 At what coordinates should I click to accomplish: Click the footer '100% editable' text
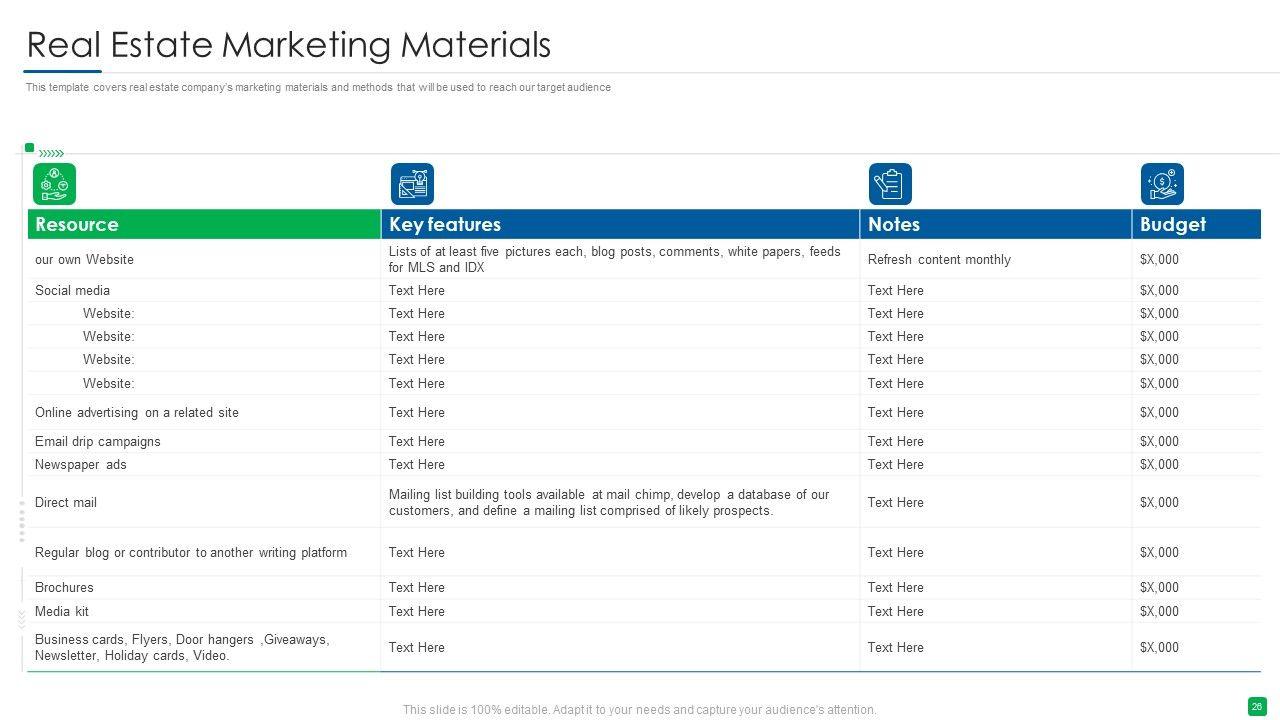(x=639, y=710)
